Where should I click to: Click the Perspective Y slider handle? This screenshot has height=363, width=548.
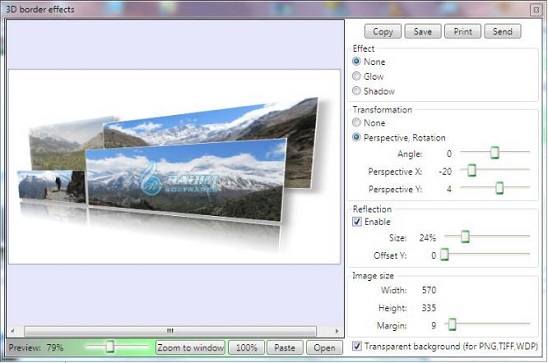pyautogui.click(x=499, y=188)
